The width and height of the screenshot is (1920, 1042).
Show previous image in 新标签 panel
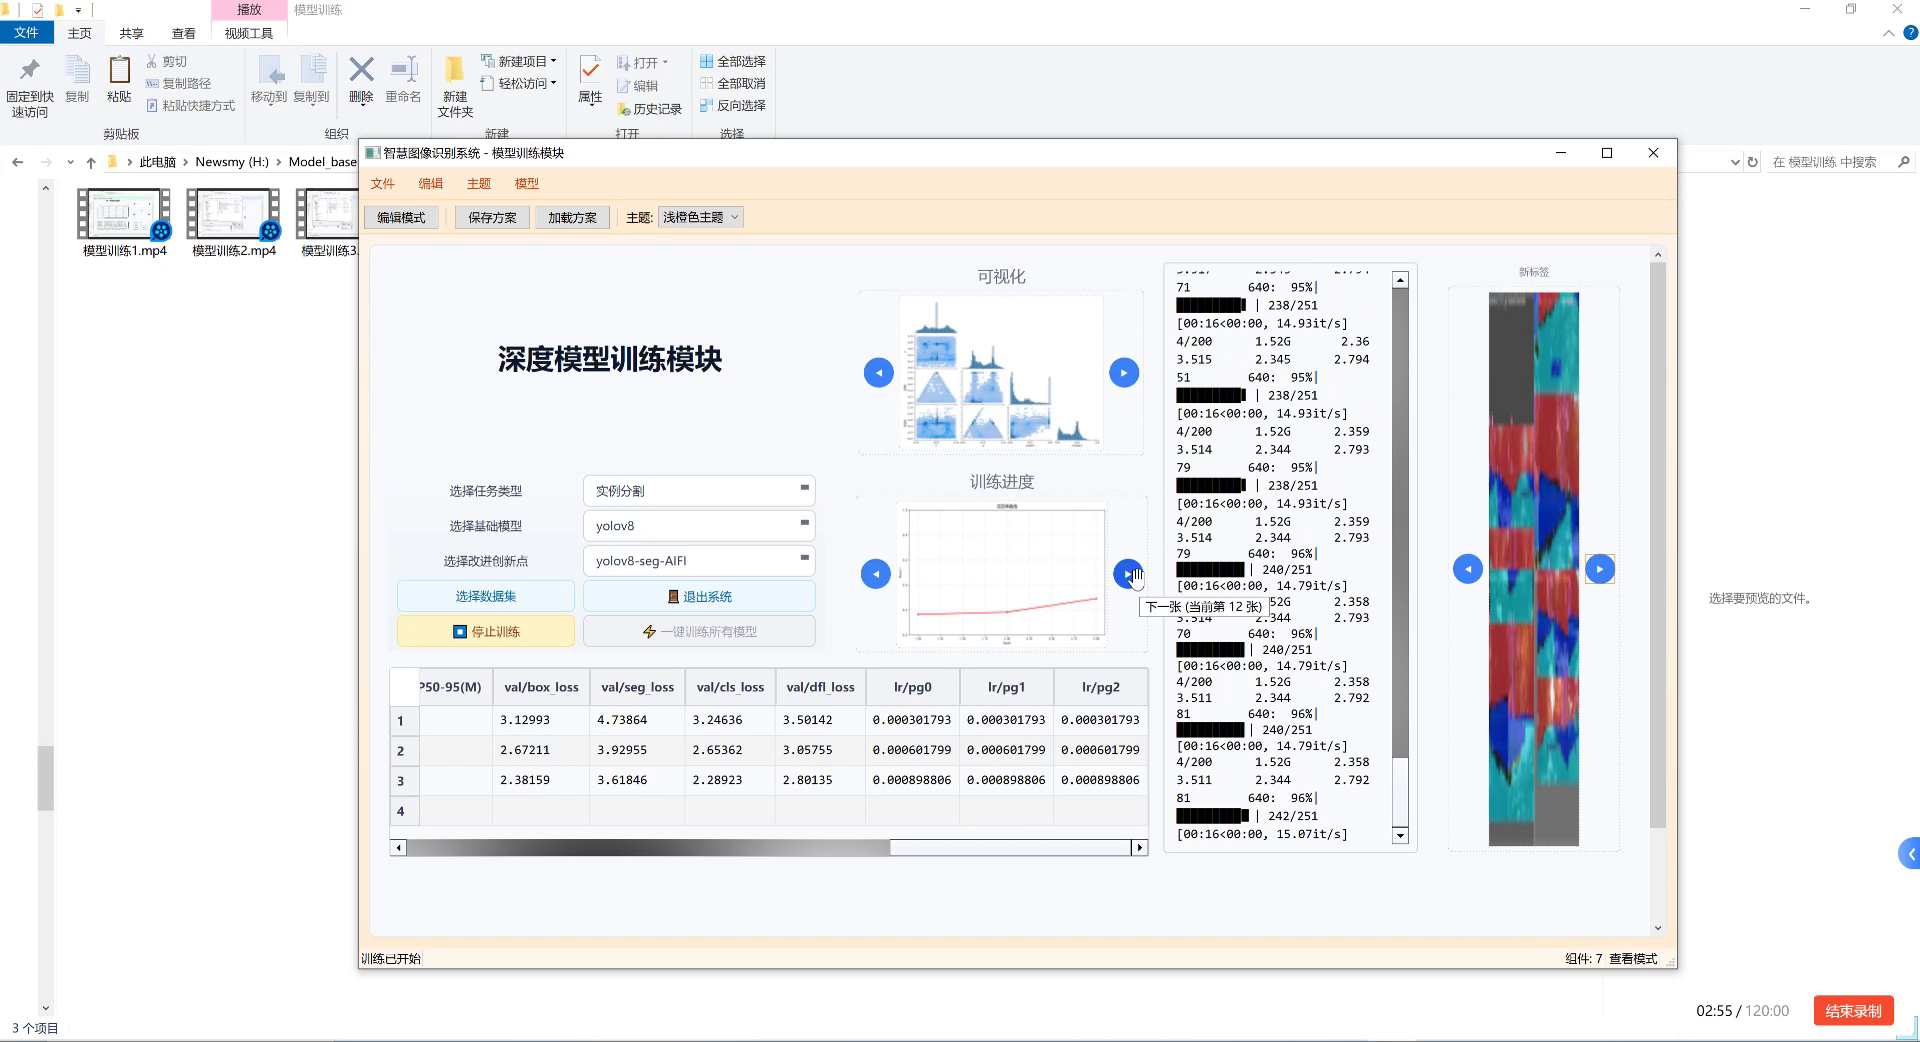tap(1467, 569)
